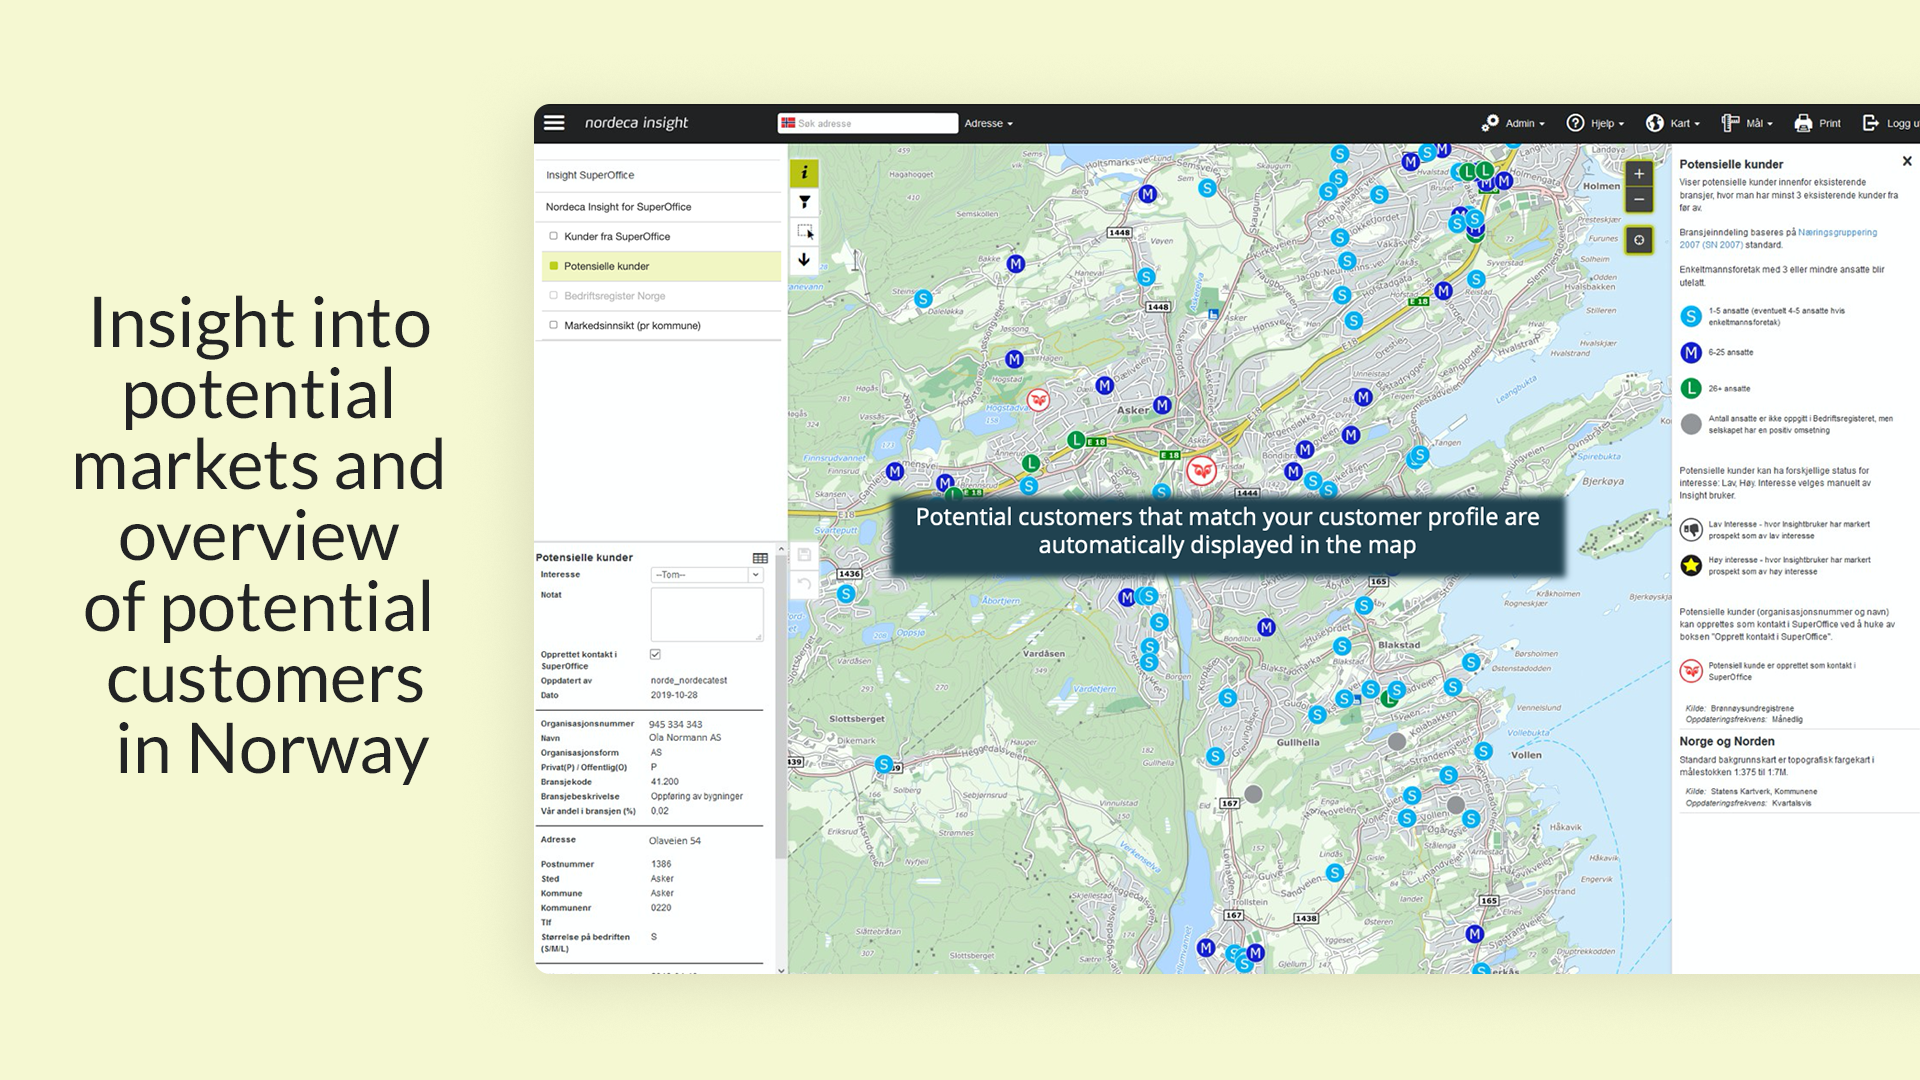
Task: Click the Mål measure icon
Action: [1730, 123]
